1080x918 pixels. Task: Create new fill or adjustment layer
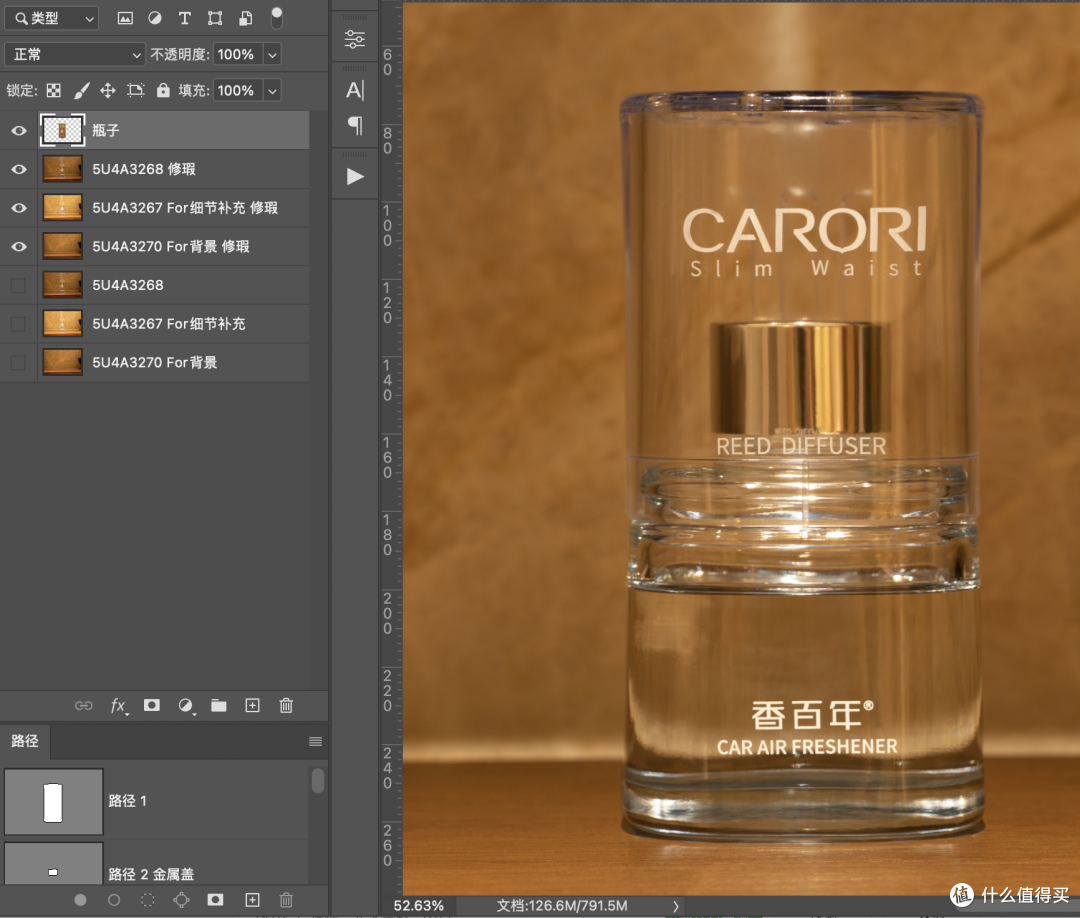(x=186, y=706)
